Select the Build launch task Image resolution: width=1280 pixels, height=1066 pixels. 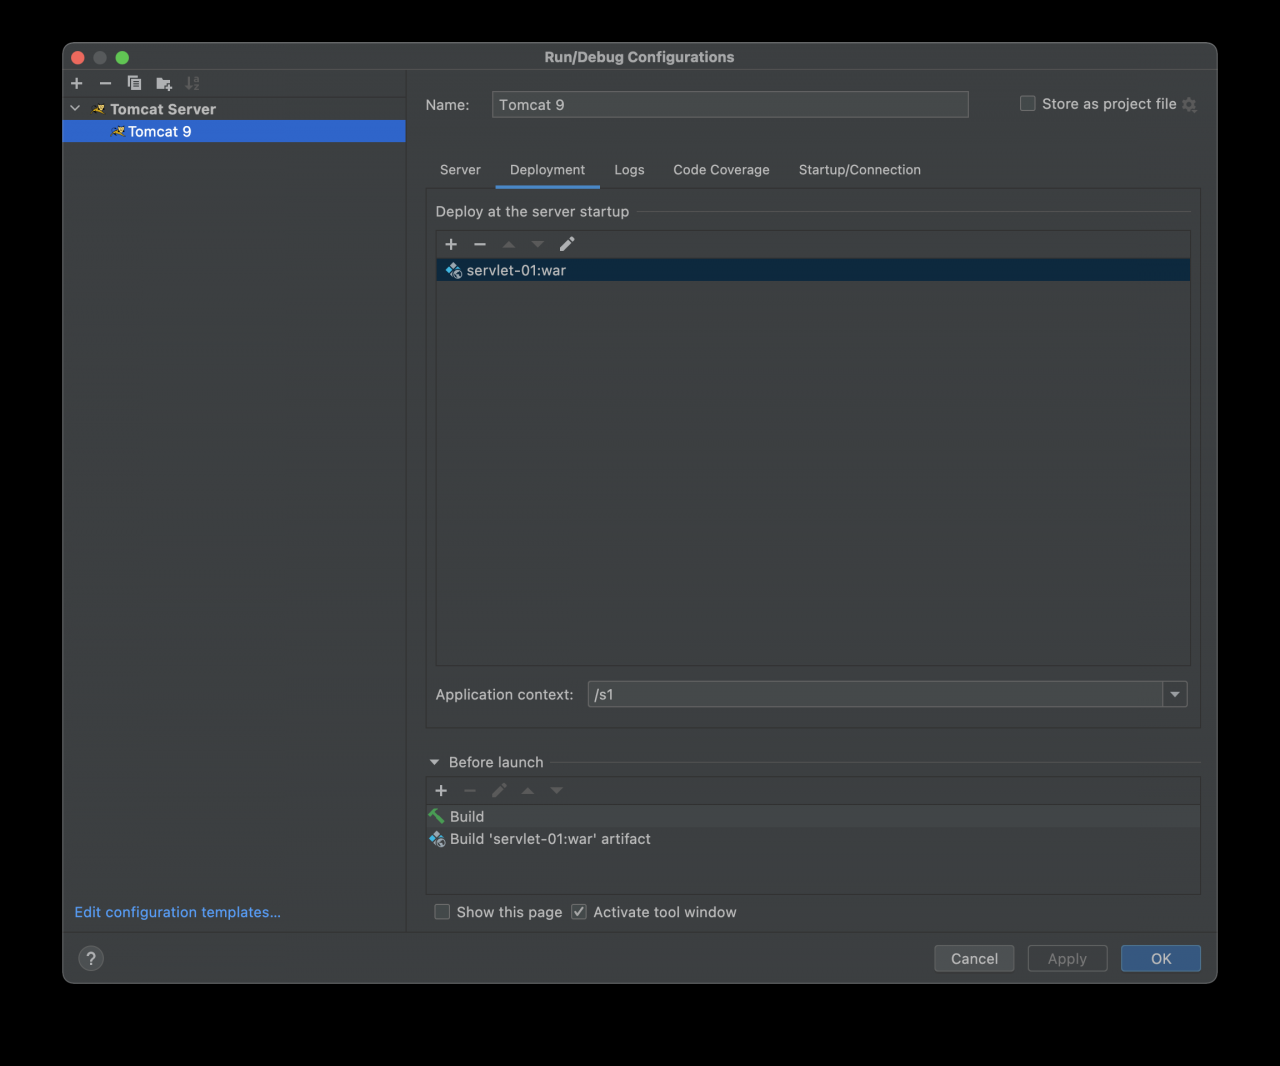[x=813, y=817]
